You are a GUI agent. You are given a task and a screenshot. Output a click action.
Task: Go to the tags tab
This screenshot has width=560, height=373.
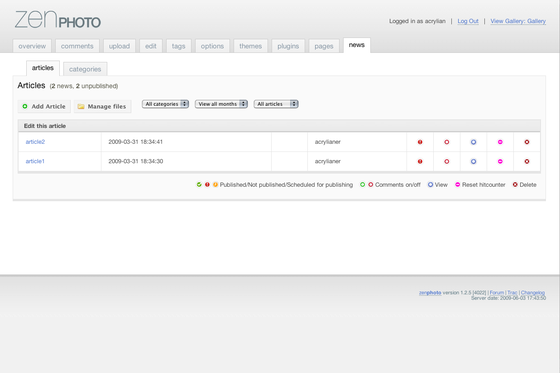pyautogui.click(x=179, y=46)
